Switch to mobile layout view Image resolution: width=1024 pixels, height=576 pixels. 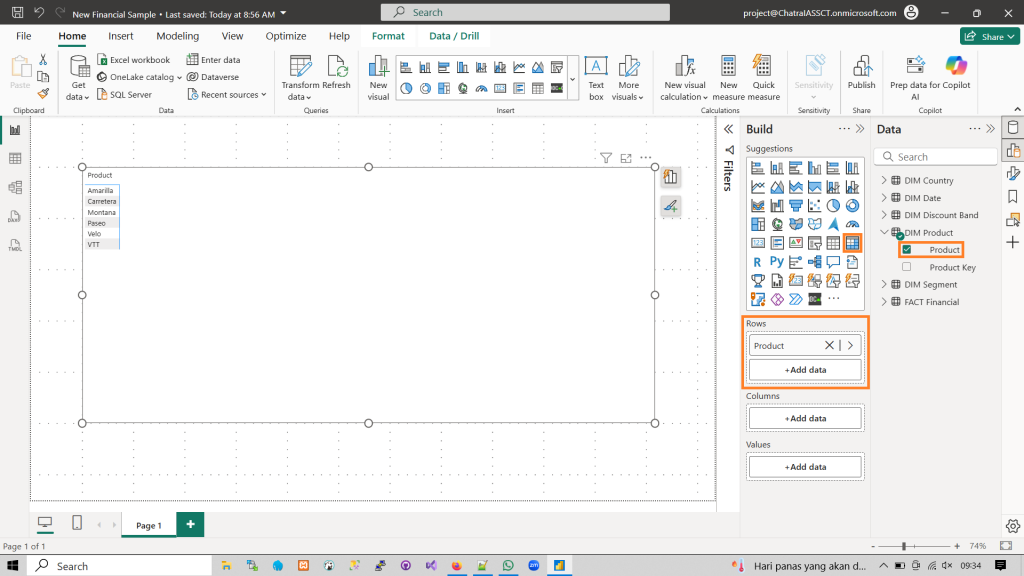tap(77, 523)
